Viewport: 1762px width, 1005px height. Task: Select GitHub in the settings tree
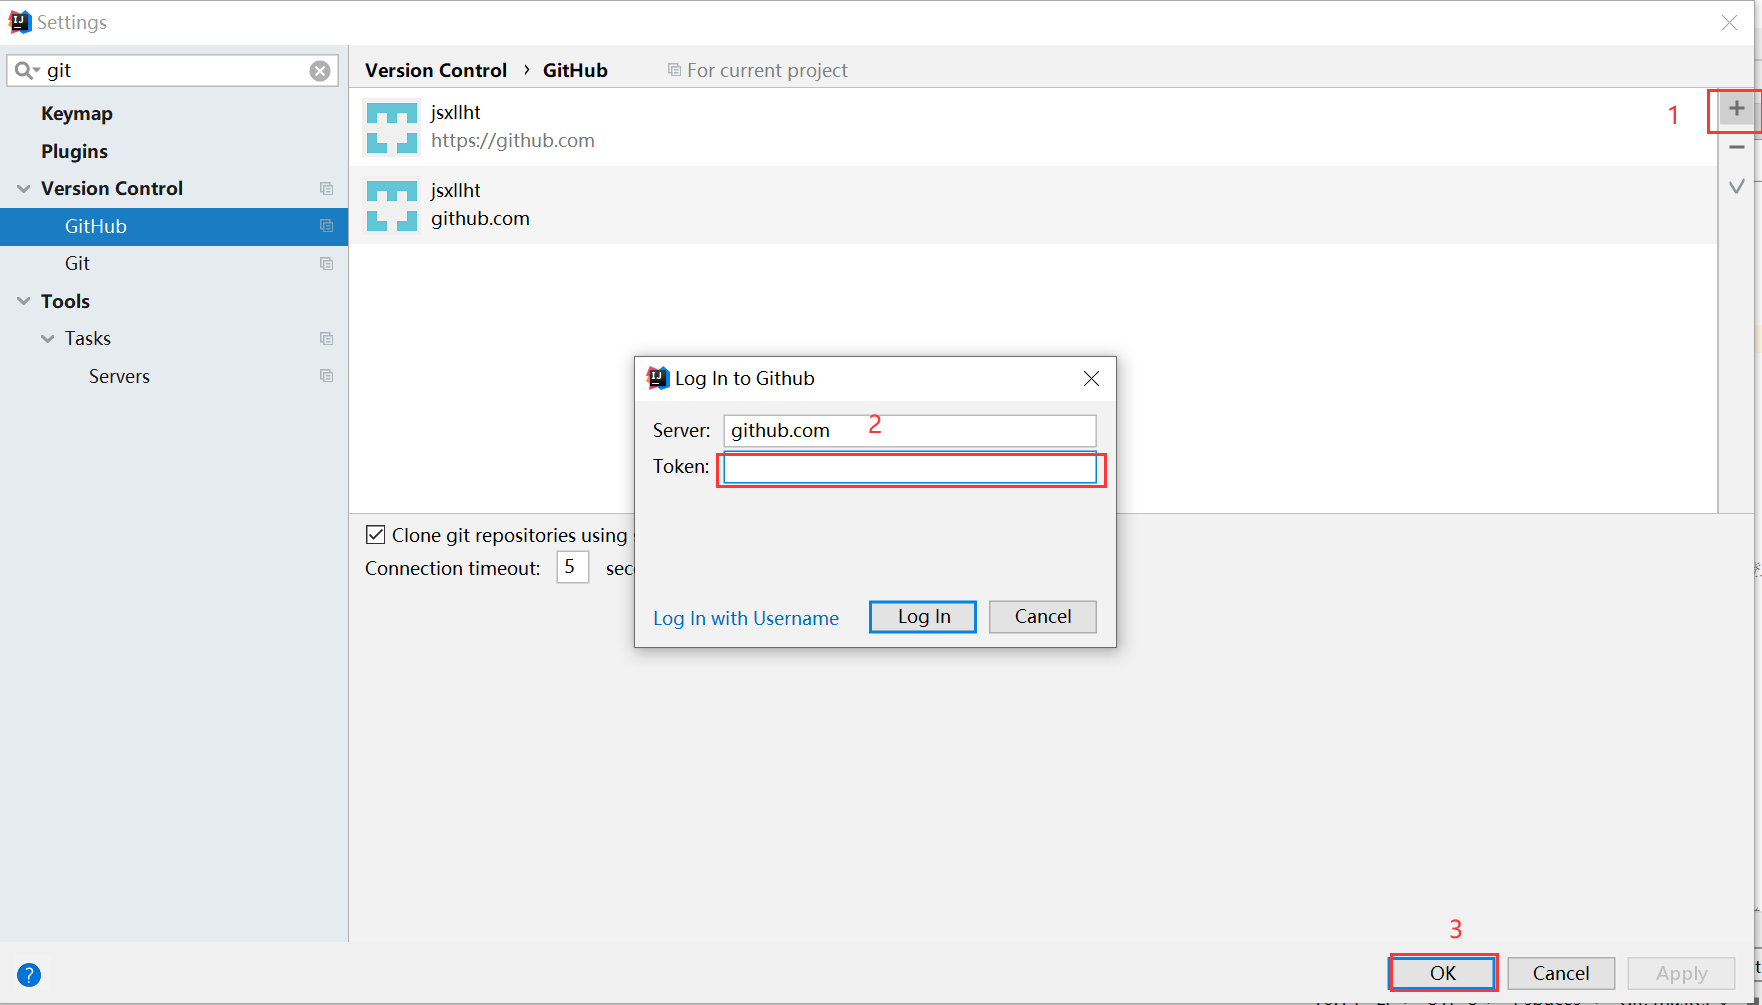[x=174, y=226]
